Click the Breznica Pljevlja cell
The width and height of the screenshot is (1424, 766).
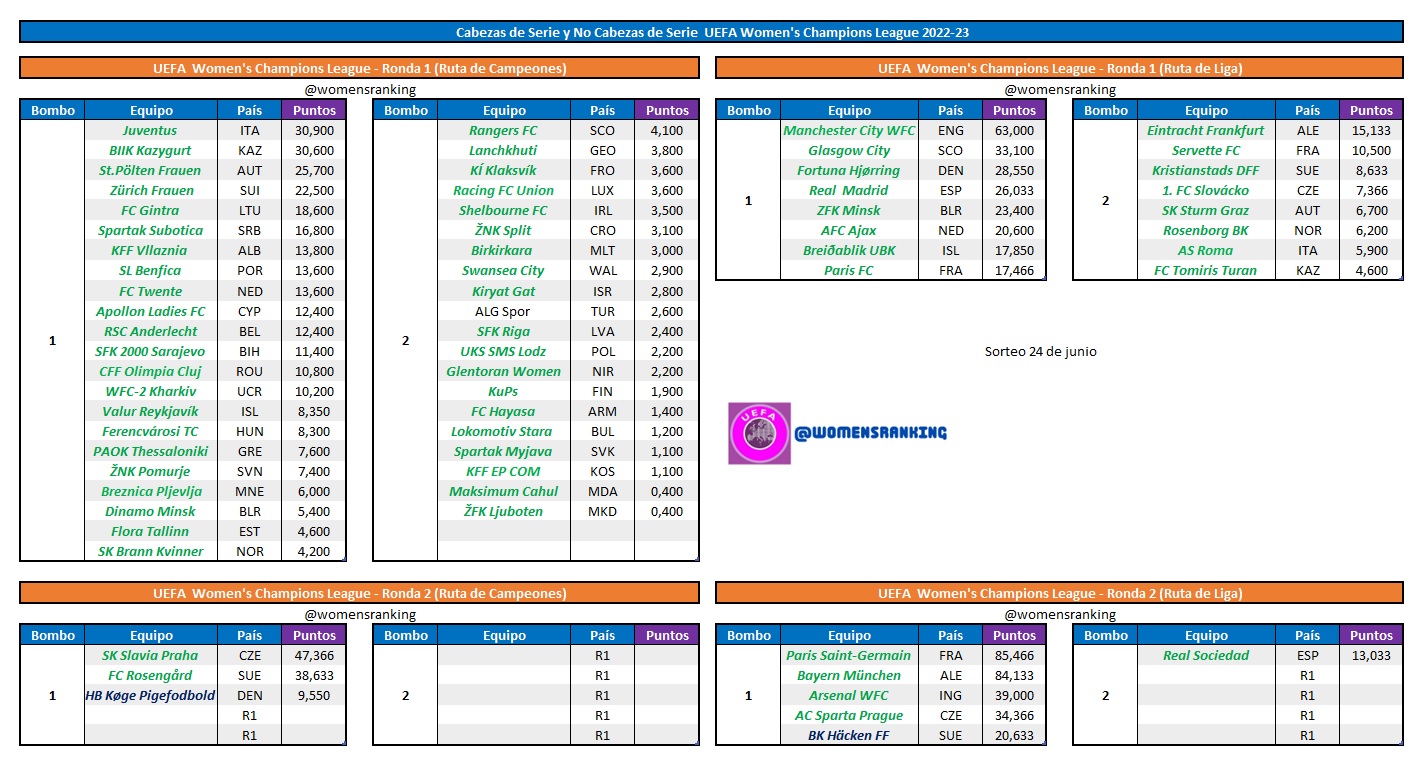151,491
